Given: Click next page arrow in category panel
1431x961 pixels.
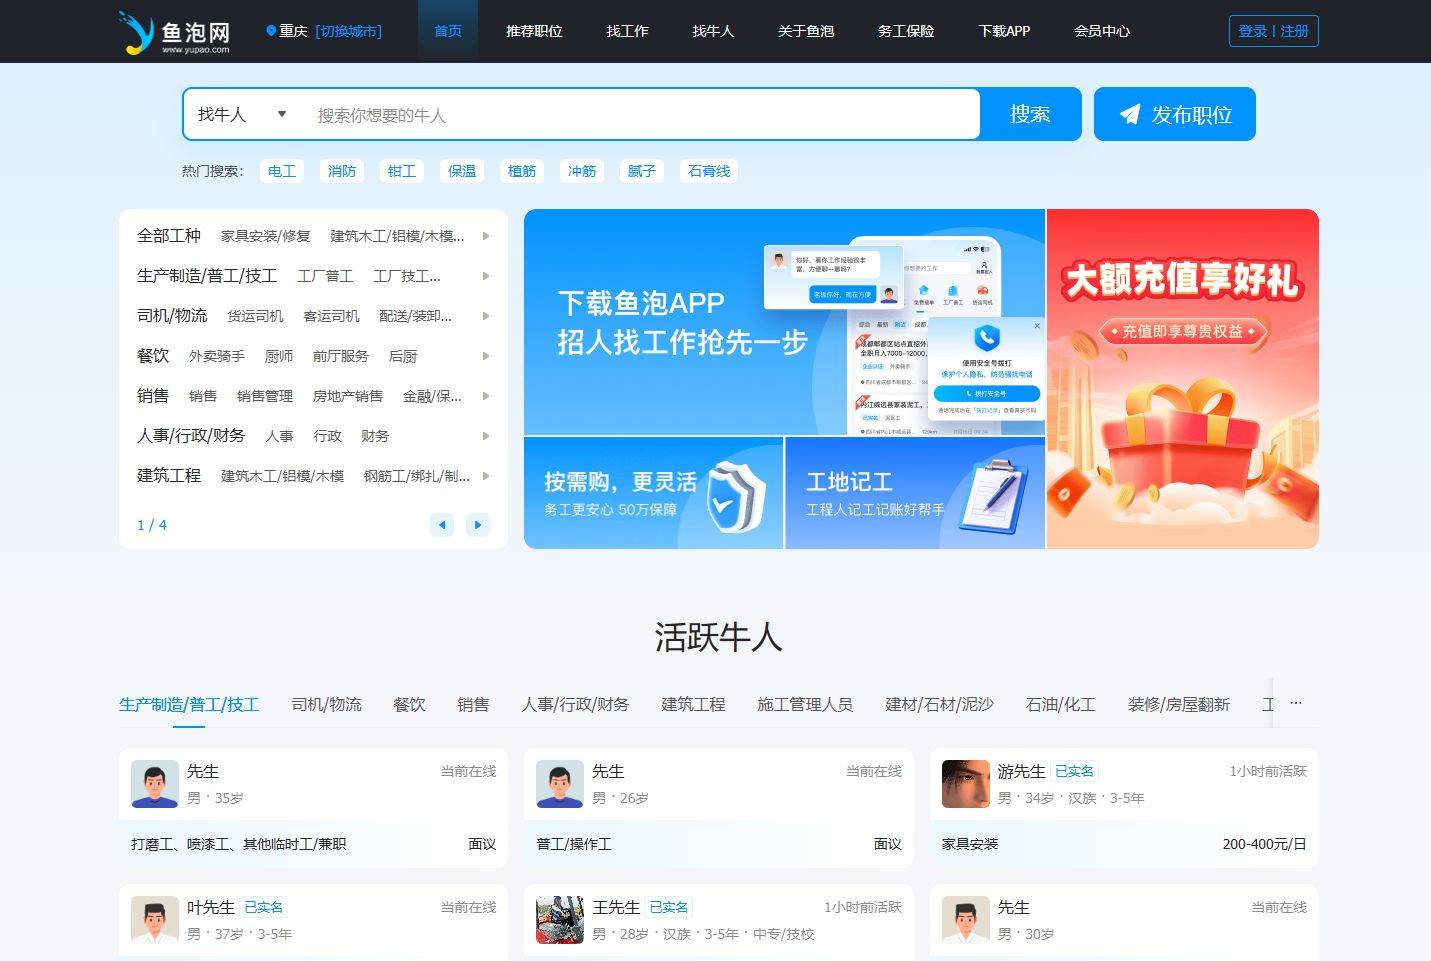Looking at the screenshot, I should click(x=478, y=524).
